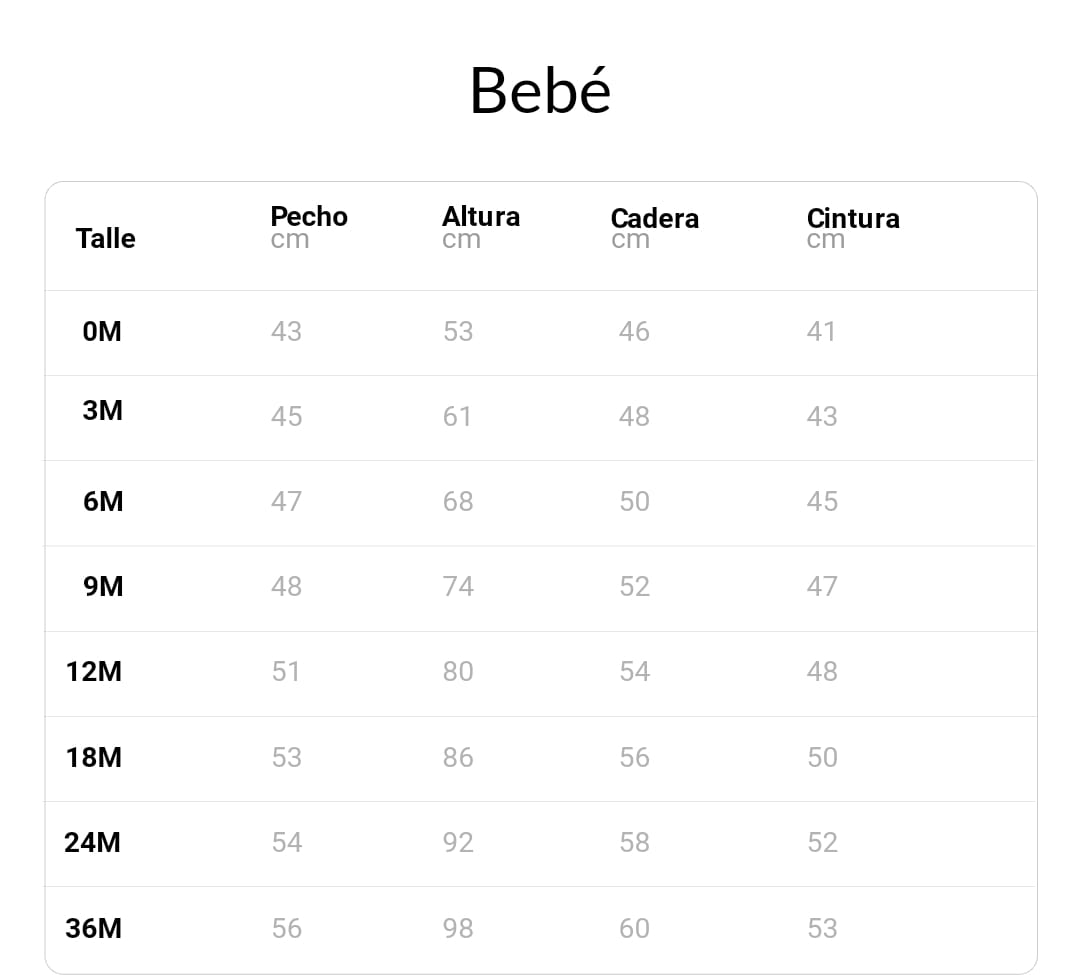
Task: Select the 6M size row label
Action: (x=103, y=501)
